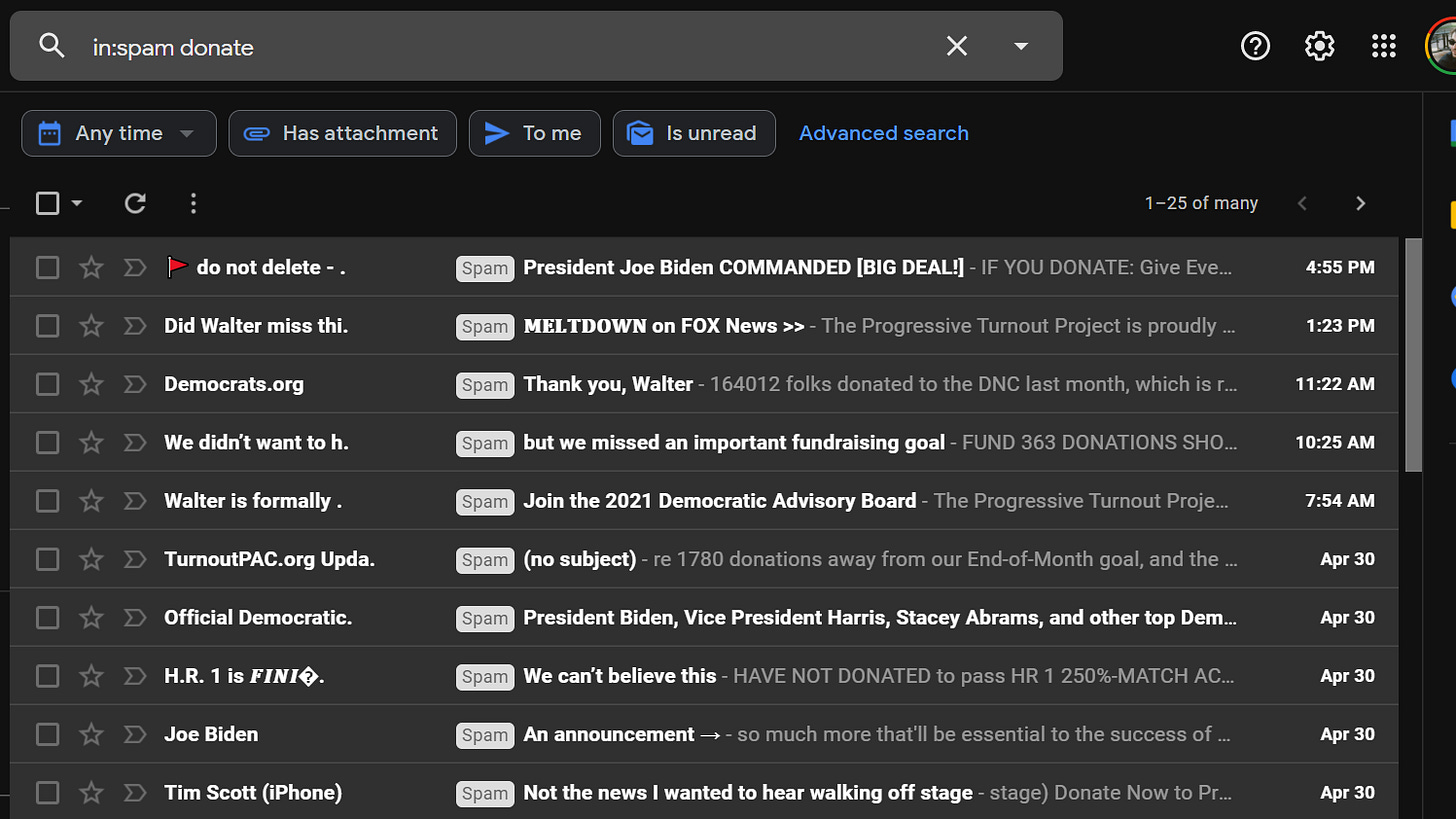The width and height of the screenshot is (1456, 819).
Task: Open the Help support icon
Action: (1255, 46)
